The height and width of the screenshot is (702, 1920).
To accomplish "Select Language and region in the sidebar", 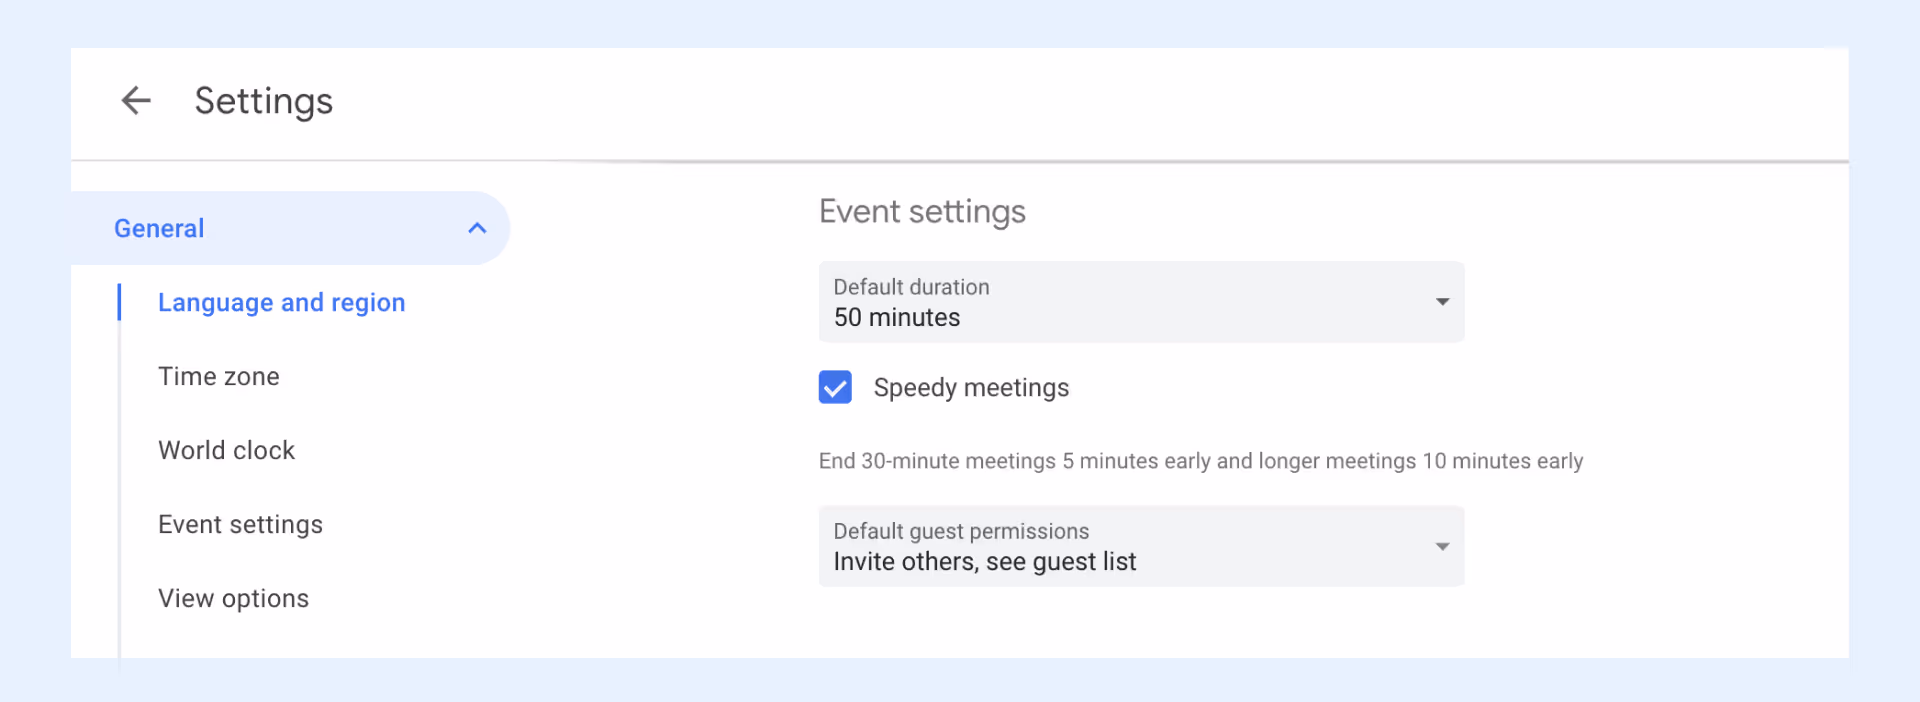I will pos(281,303).
